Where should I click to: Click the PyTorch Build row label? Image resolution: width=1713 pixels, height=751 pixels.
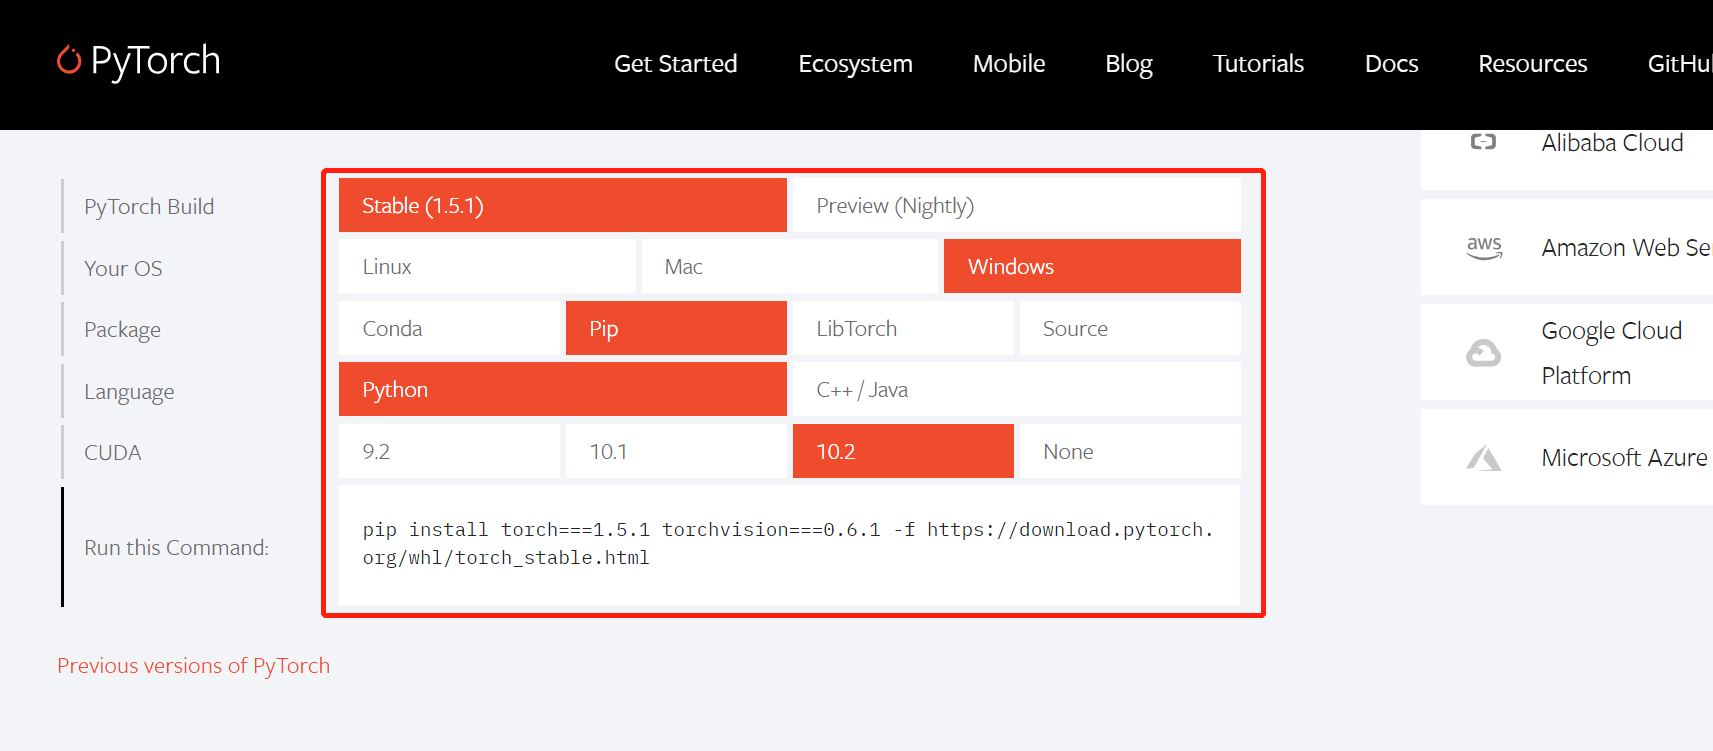click(x=149, y=206)
